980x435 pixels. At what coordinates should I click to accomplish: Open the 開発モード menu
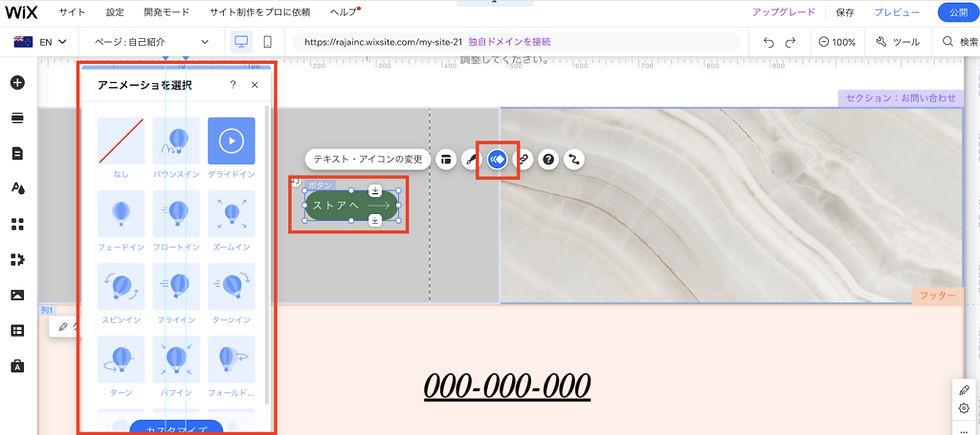click(166, 12)
